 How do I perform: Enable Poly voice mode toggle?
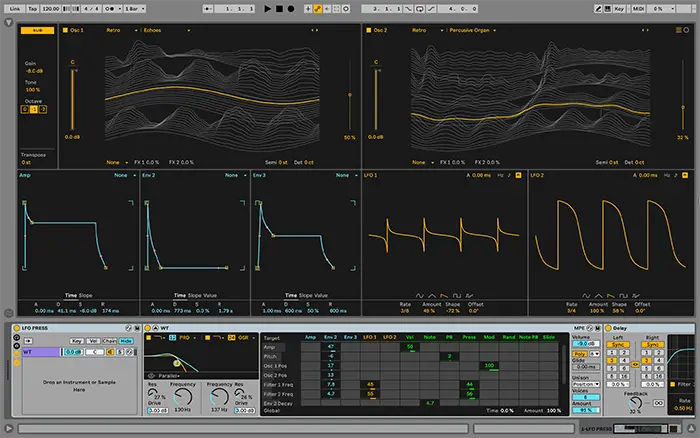(x=580, y=354)
